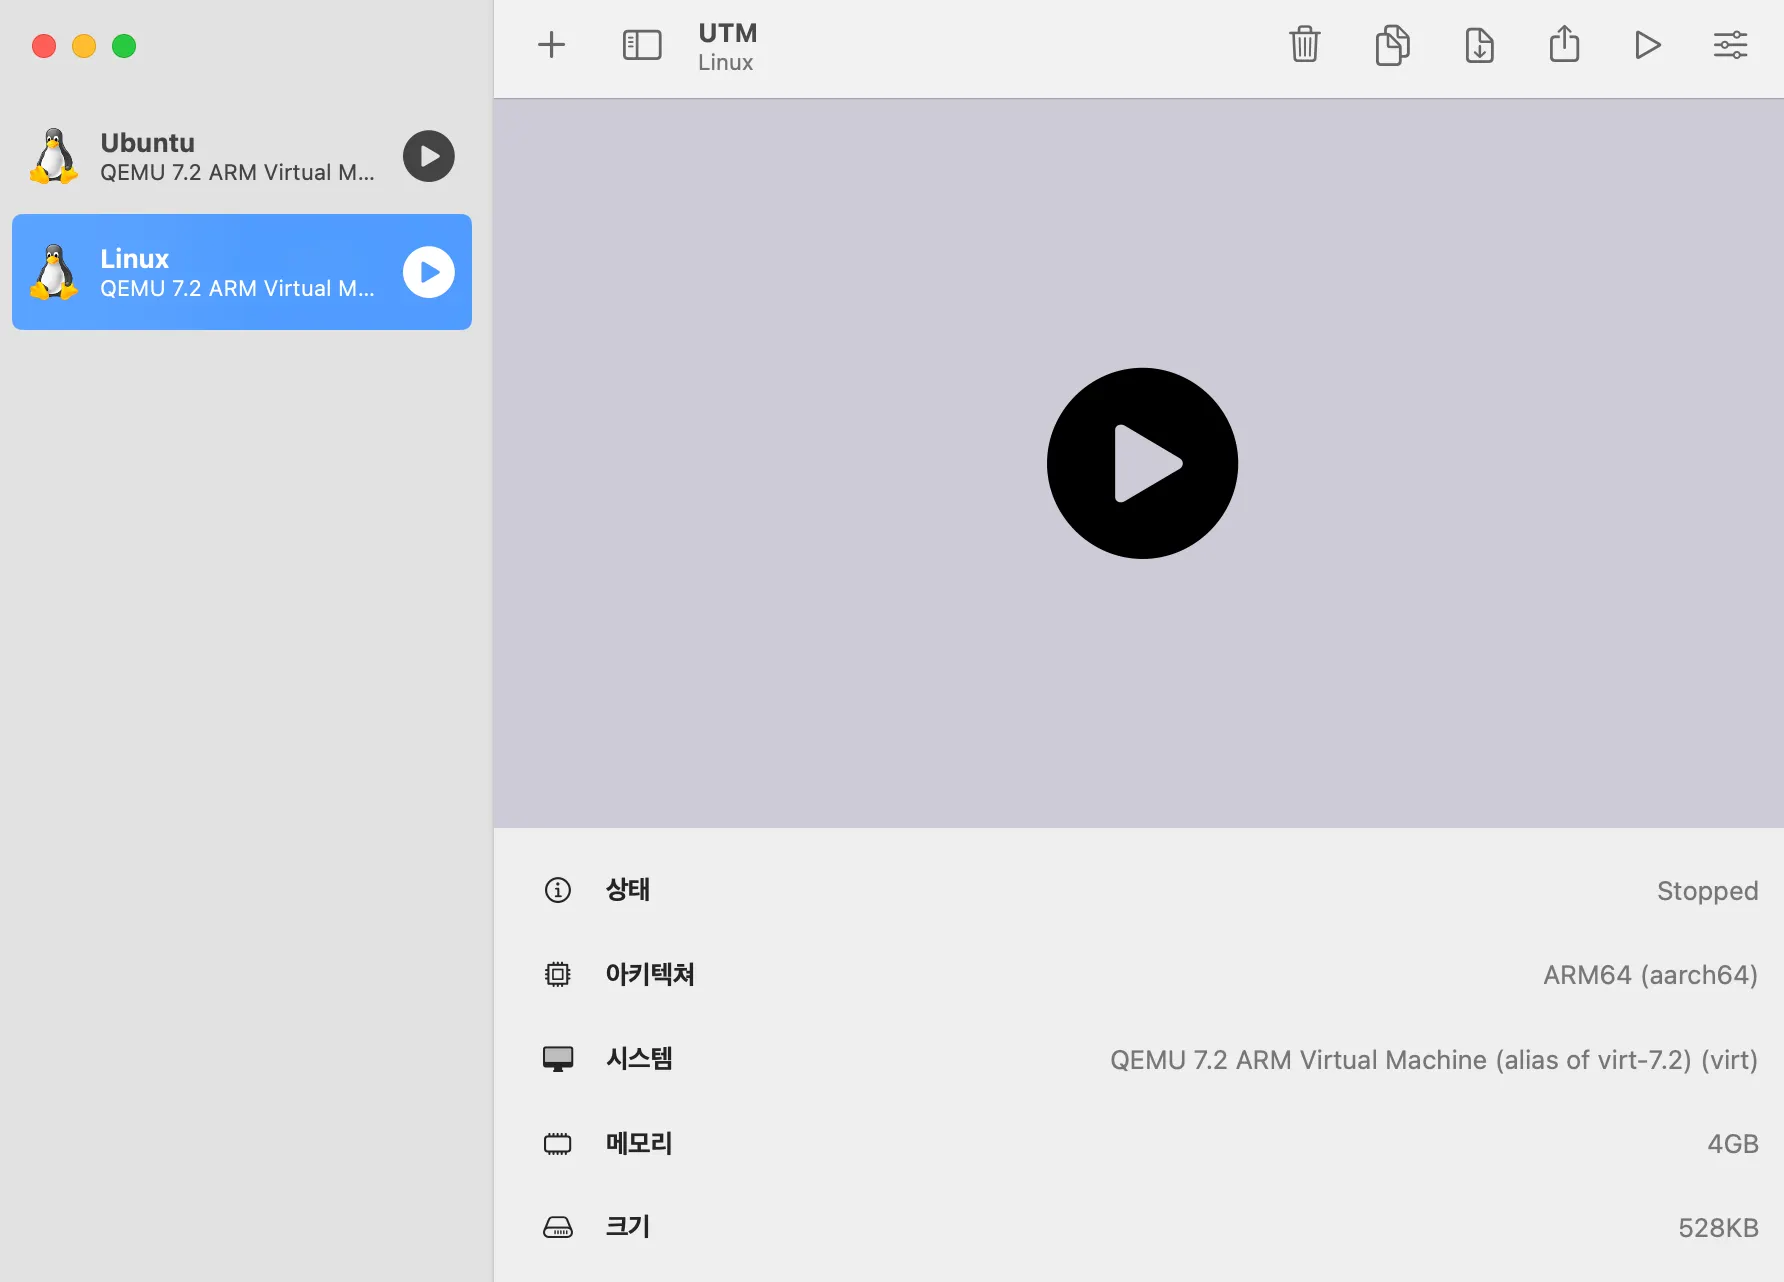Screen dimensions: 1784x1282
Task: Click the Ubuntu penguin icon
Action: [55, 156]
